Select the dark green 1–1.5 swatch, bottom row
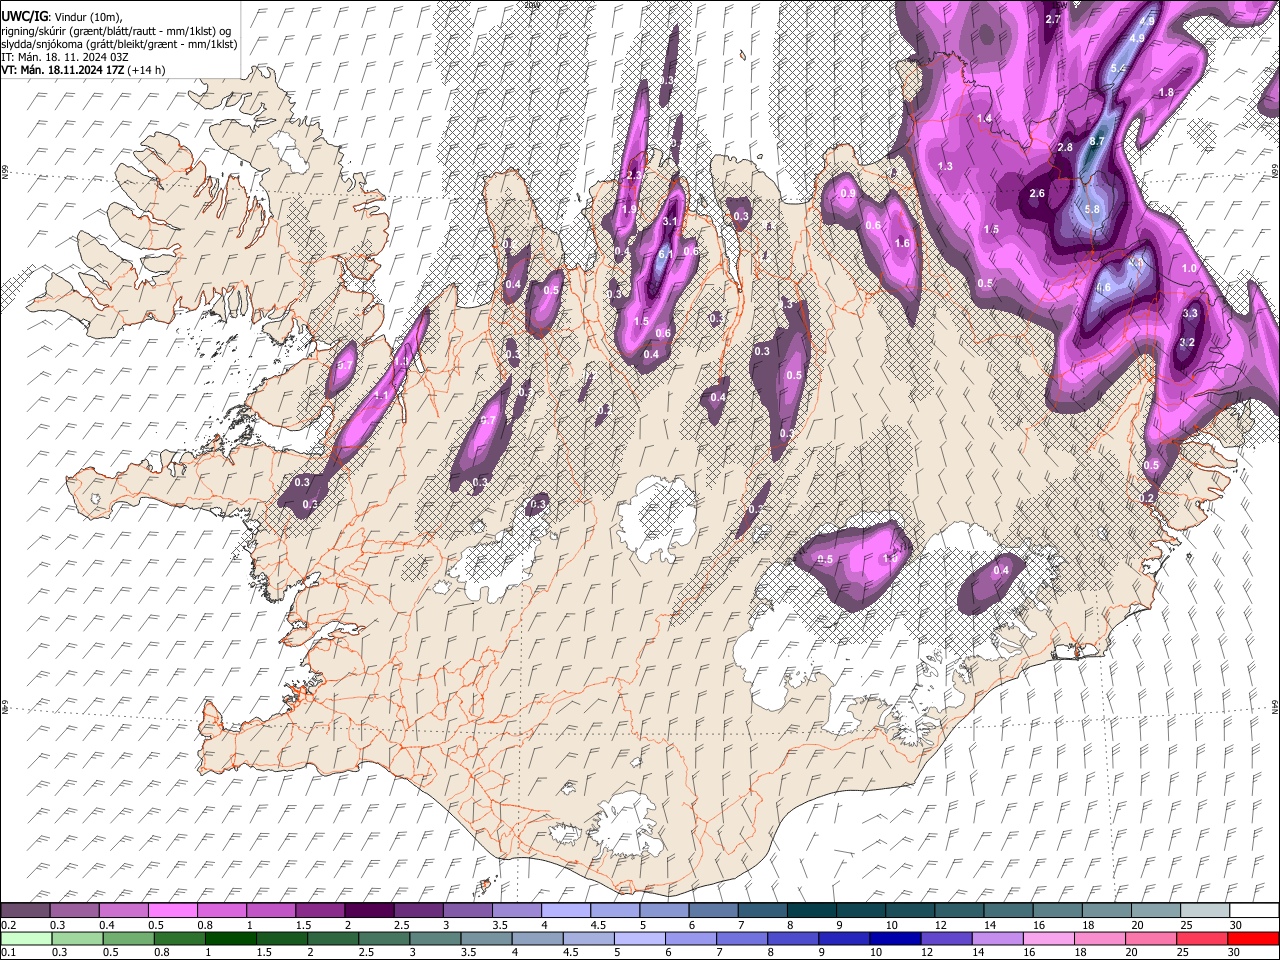Screen dimensions: 1280x960 232,938
